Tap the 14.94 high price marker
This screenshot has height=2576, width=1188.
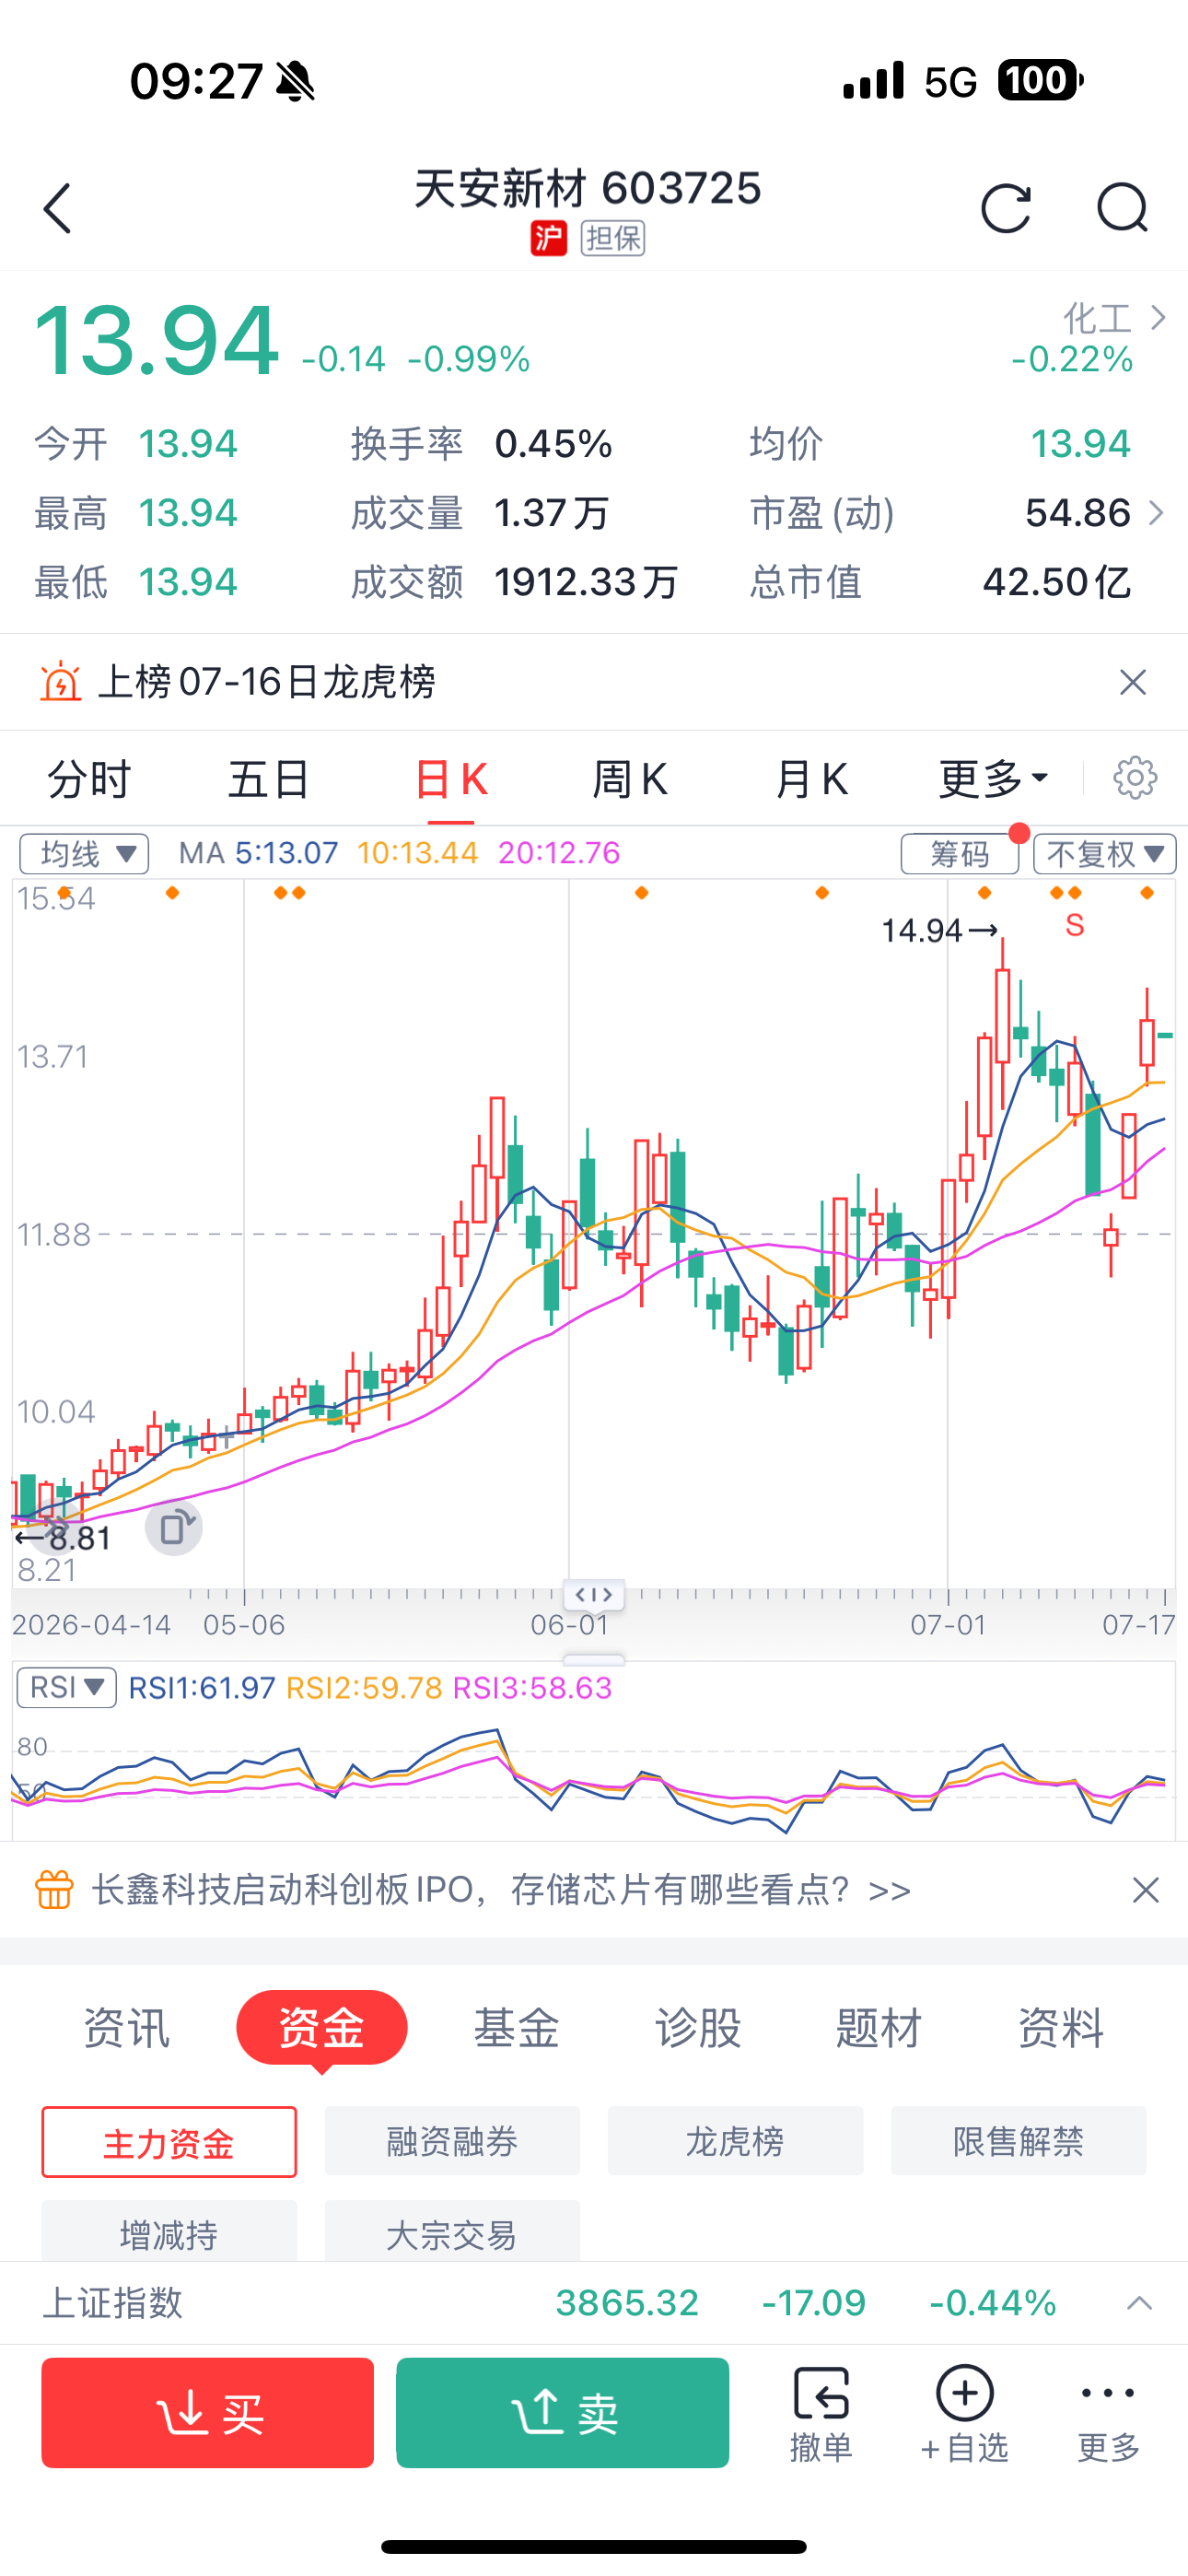coord(939,931)
